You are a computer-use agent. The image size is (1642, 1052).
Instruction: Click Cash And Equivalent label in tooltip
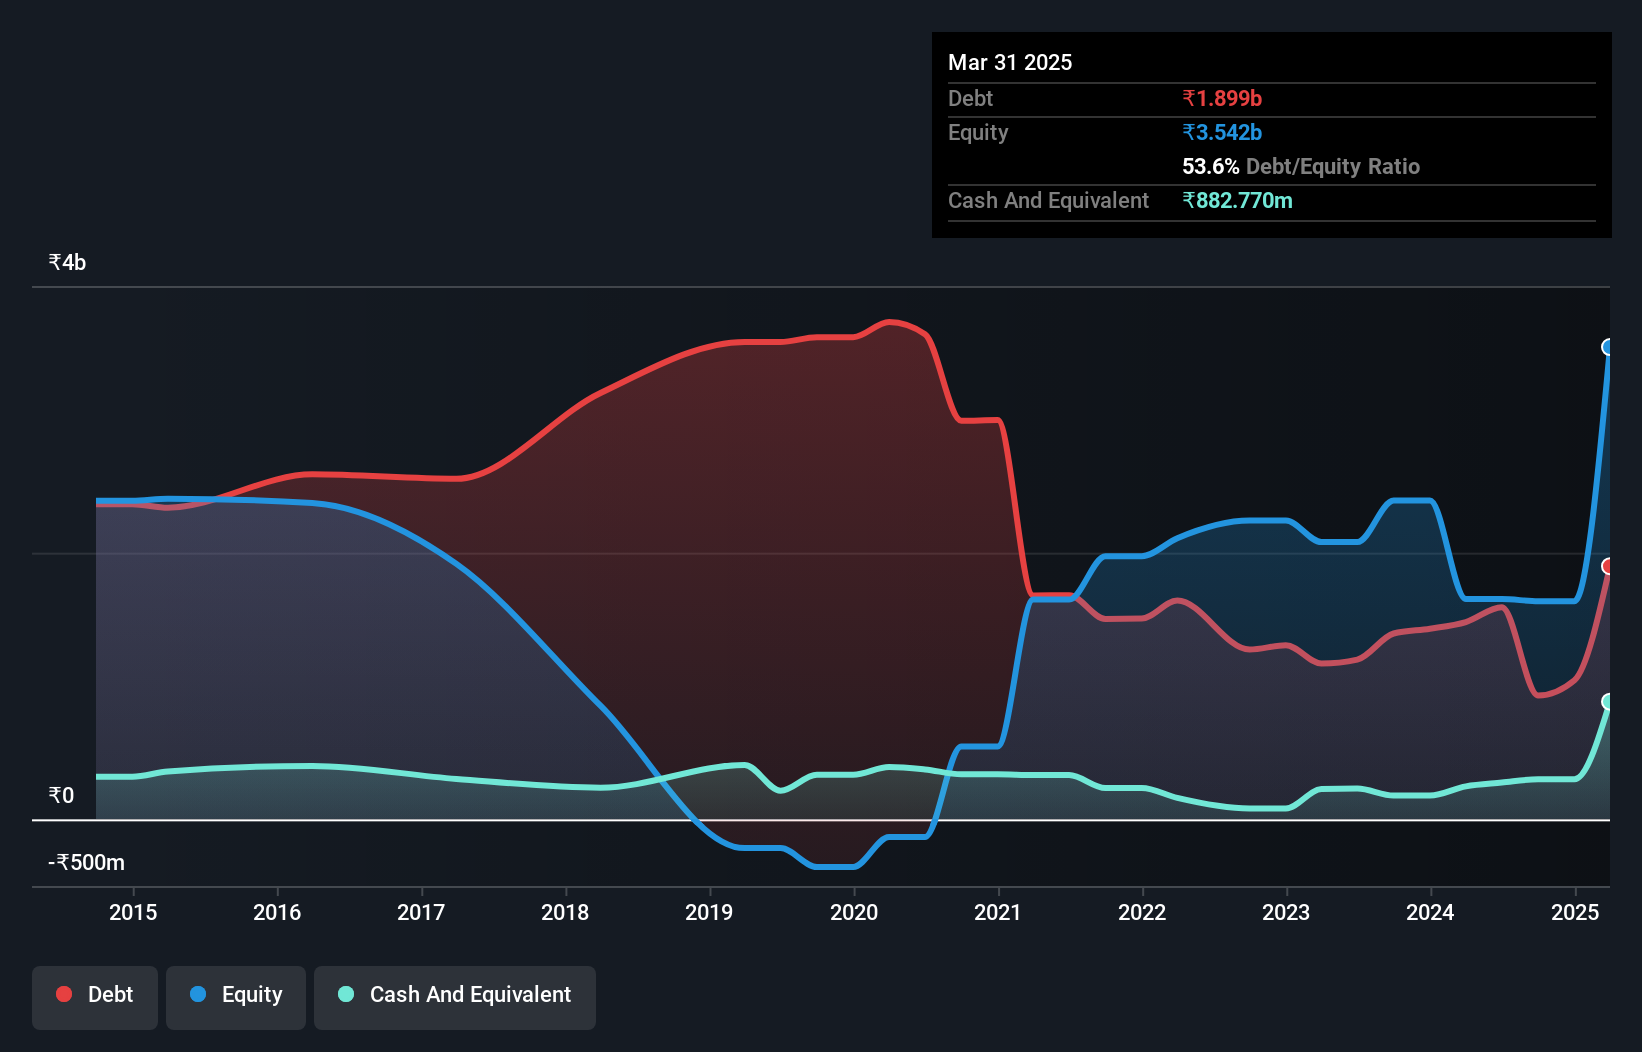[x=1048, y=200]
